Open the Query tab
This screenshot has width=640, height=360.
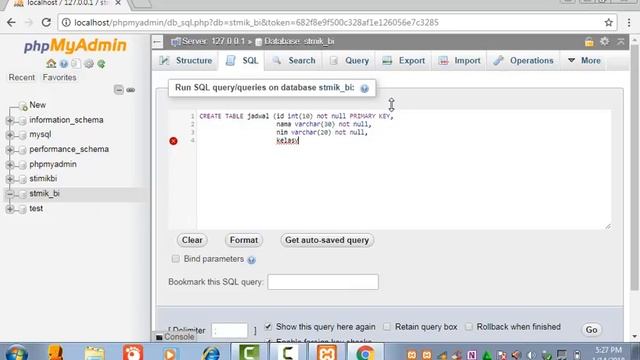tap(350, 60)
